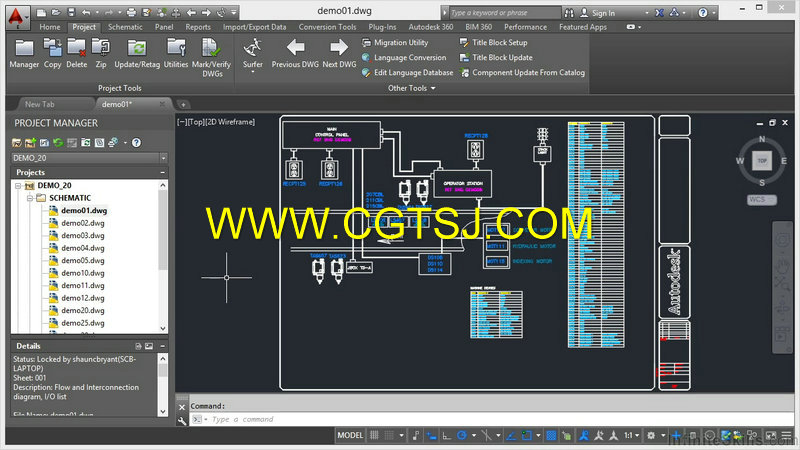800x450 pixels.
Task: Select demo25.dwg in project tree
Action: tap(83, 323)
